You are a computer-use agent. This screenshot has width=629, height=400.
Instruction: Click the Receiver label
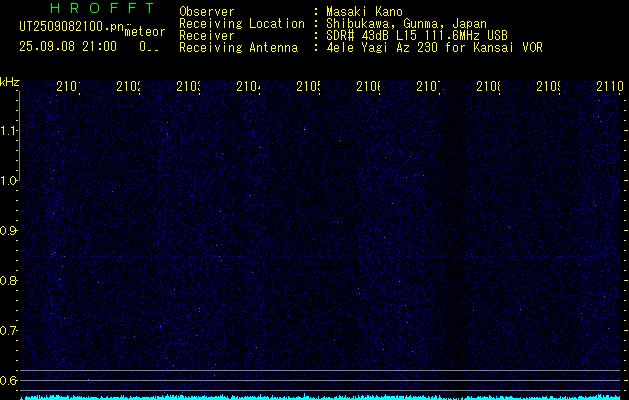(207, 36)
